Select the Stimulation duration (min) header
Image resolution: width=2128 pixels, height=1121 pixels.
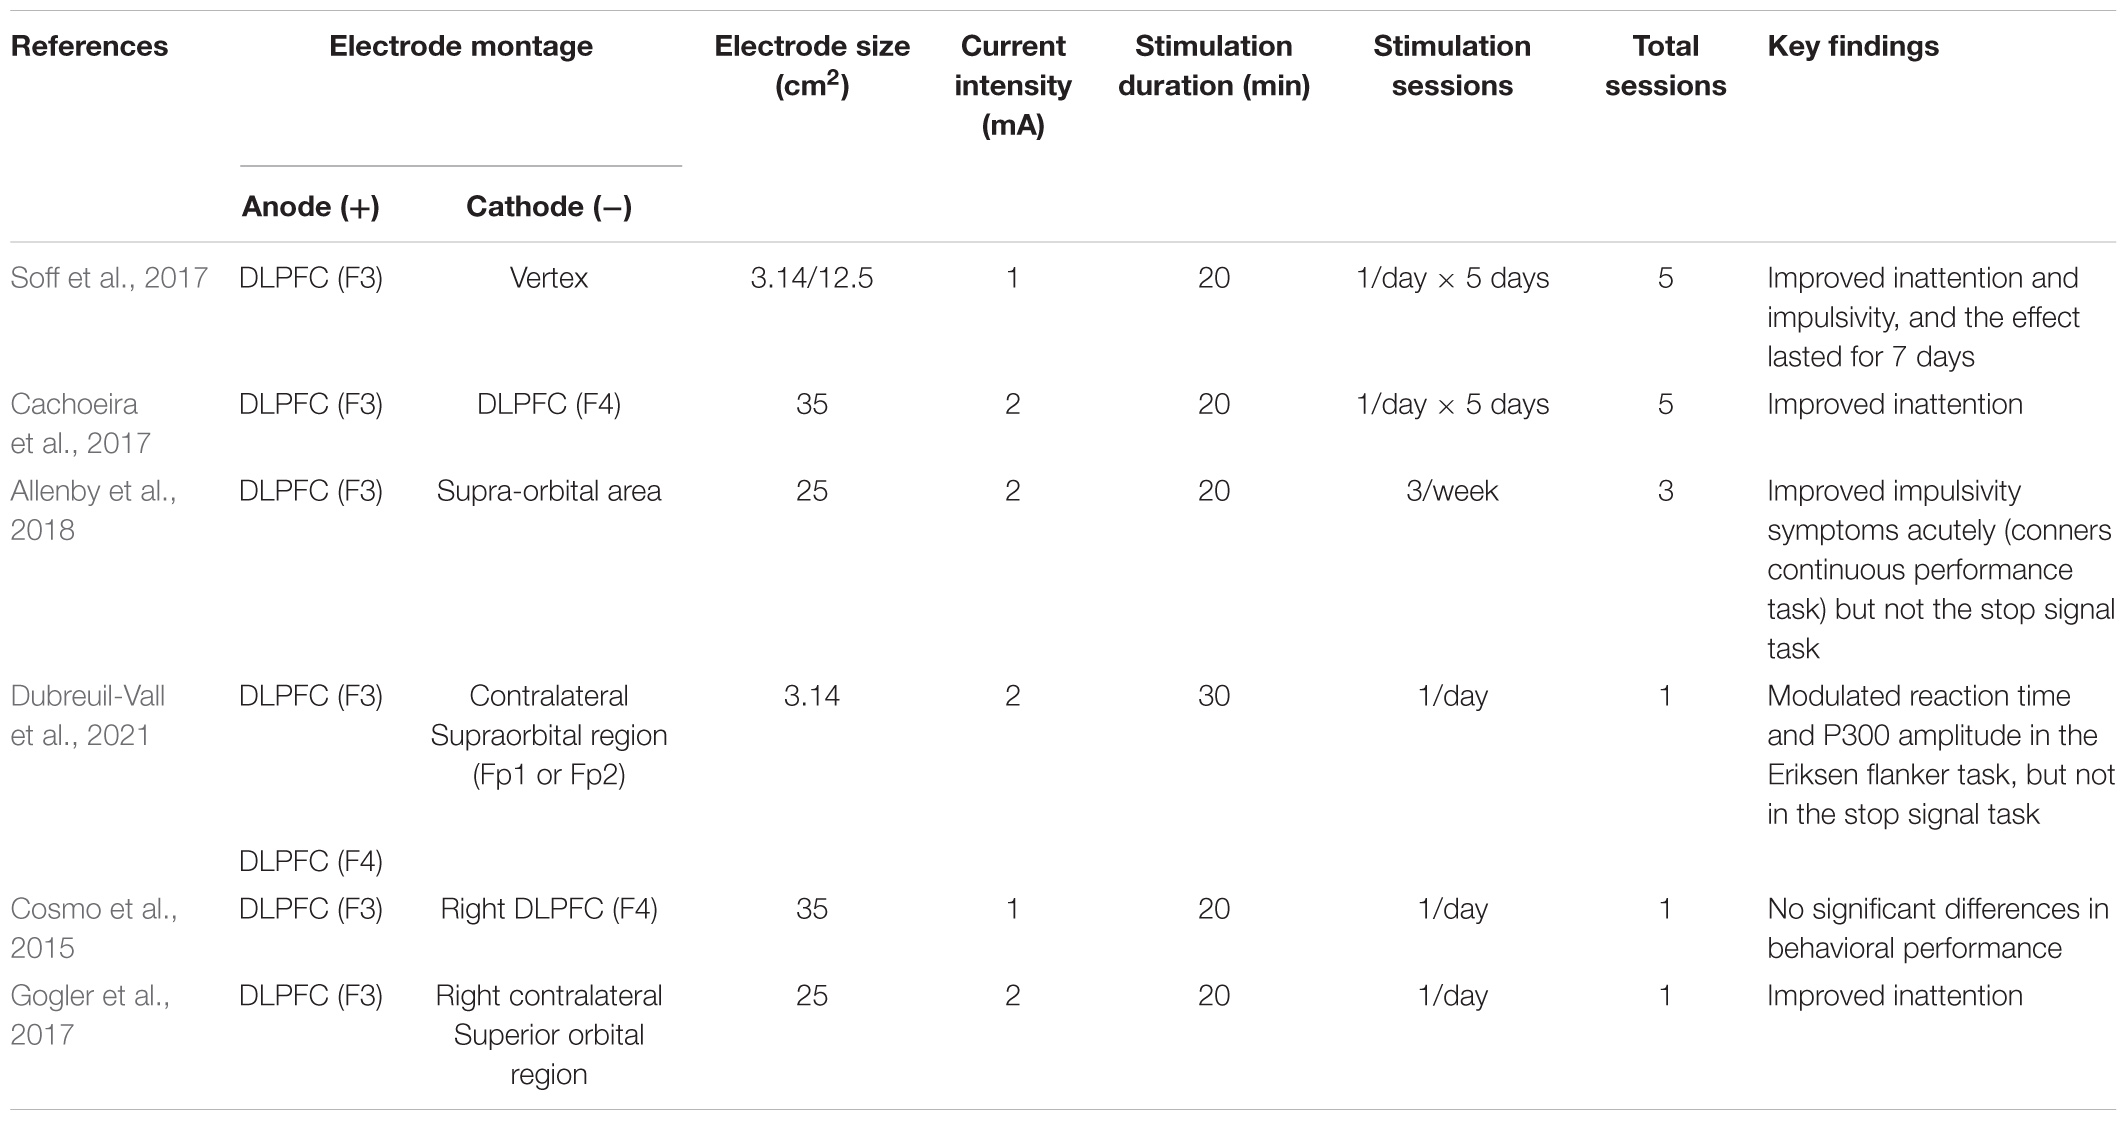pos(1214,65)
